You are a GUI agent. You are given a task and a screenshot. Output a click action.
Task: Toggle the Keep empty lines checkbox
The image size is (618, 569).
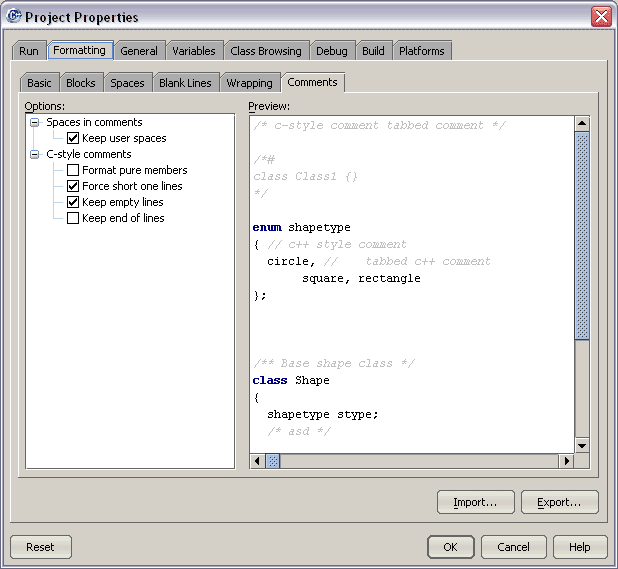(x=73, y=202)
